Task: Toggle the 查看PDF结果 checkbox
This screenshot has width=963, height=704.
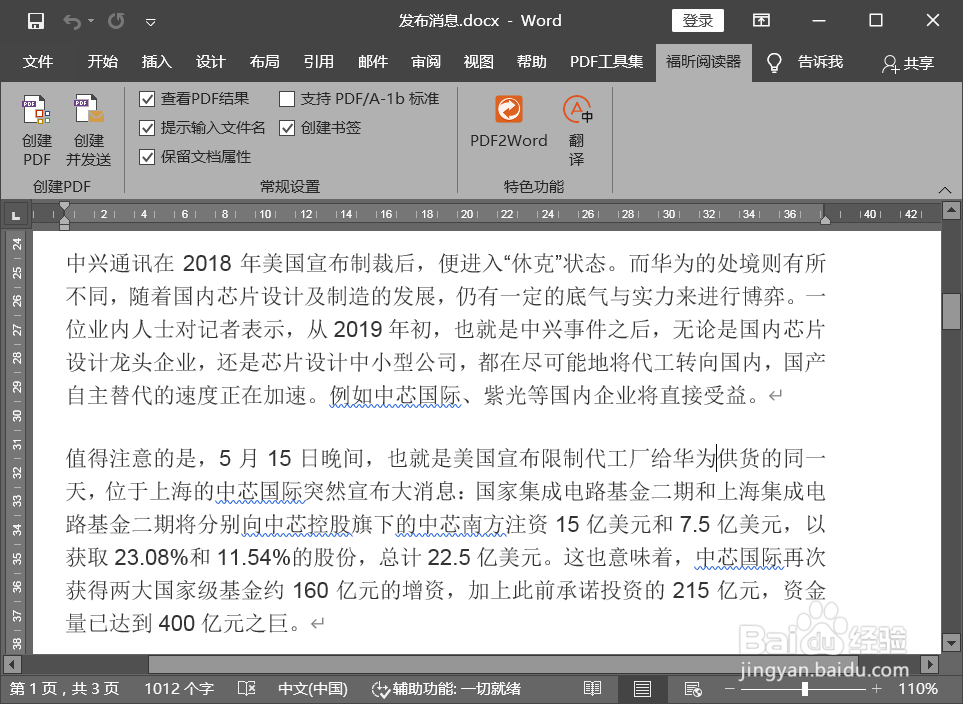Action: (146, 98)
